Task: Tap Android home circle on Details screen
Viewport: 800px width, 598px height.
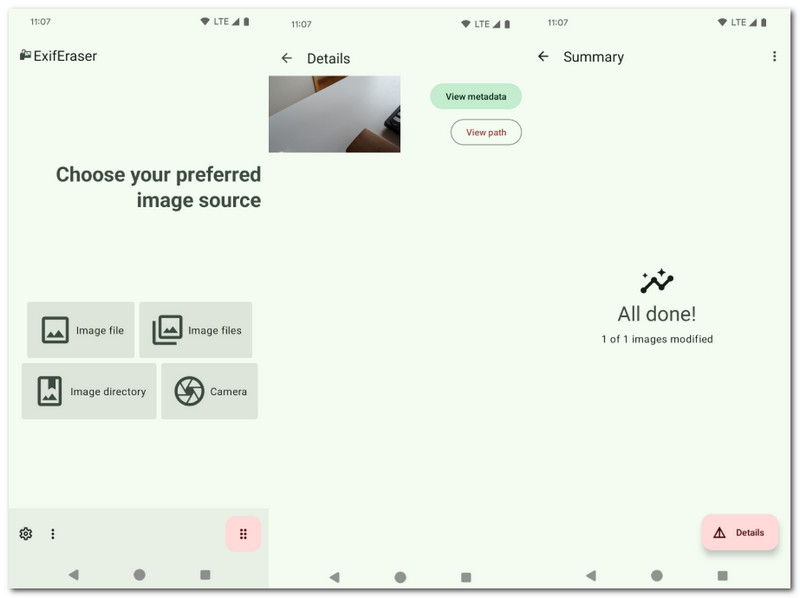Action: (401, 577)
